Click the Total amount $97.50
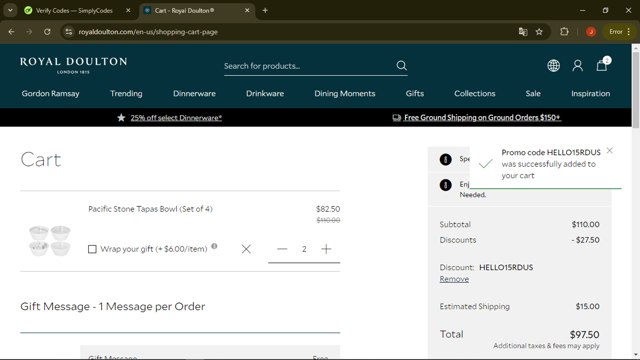The height and width of the screenshot is (360, 640). tap(584, 335)
